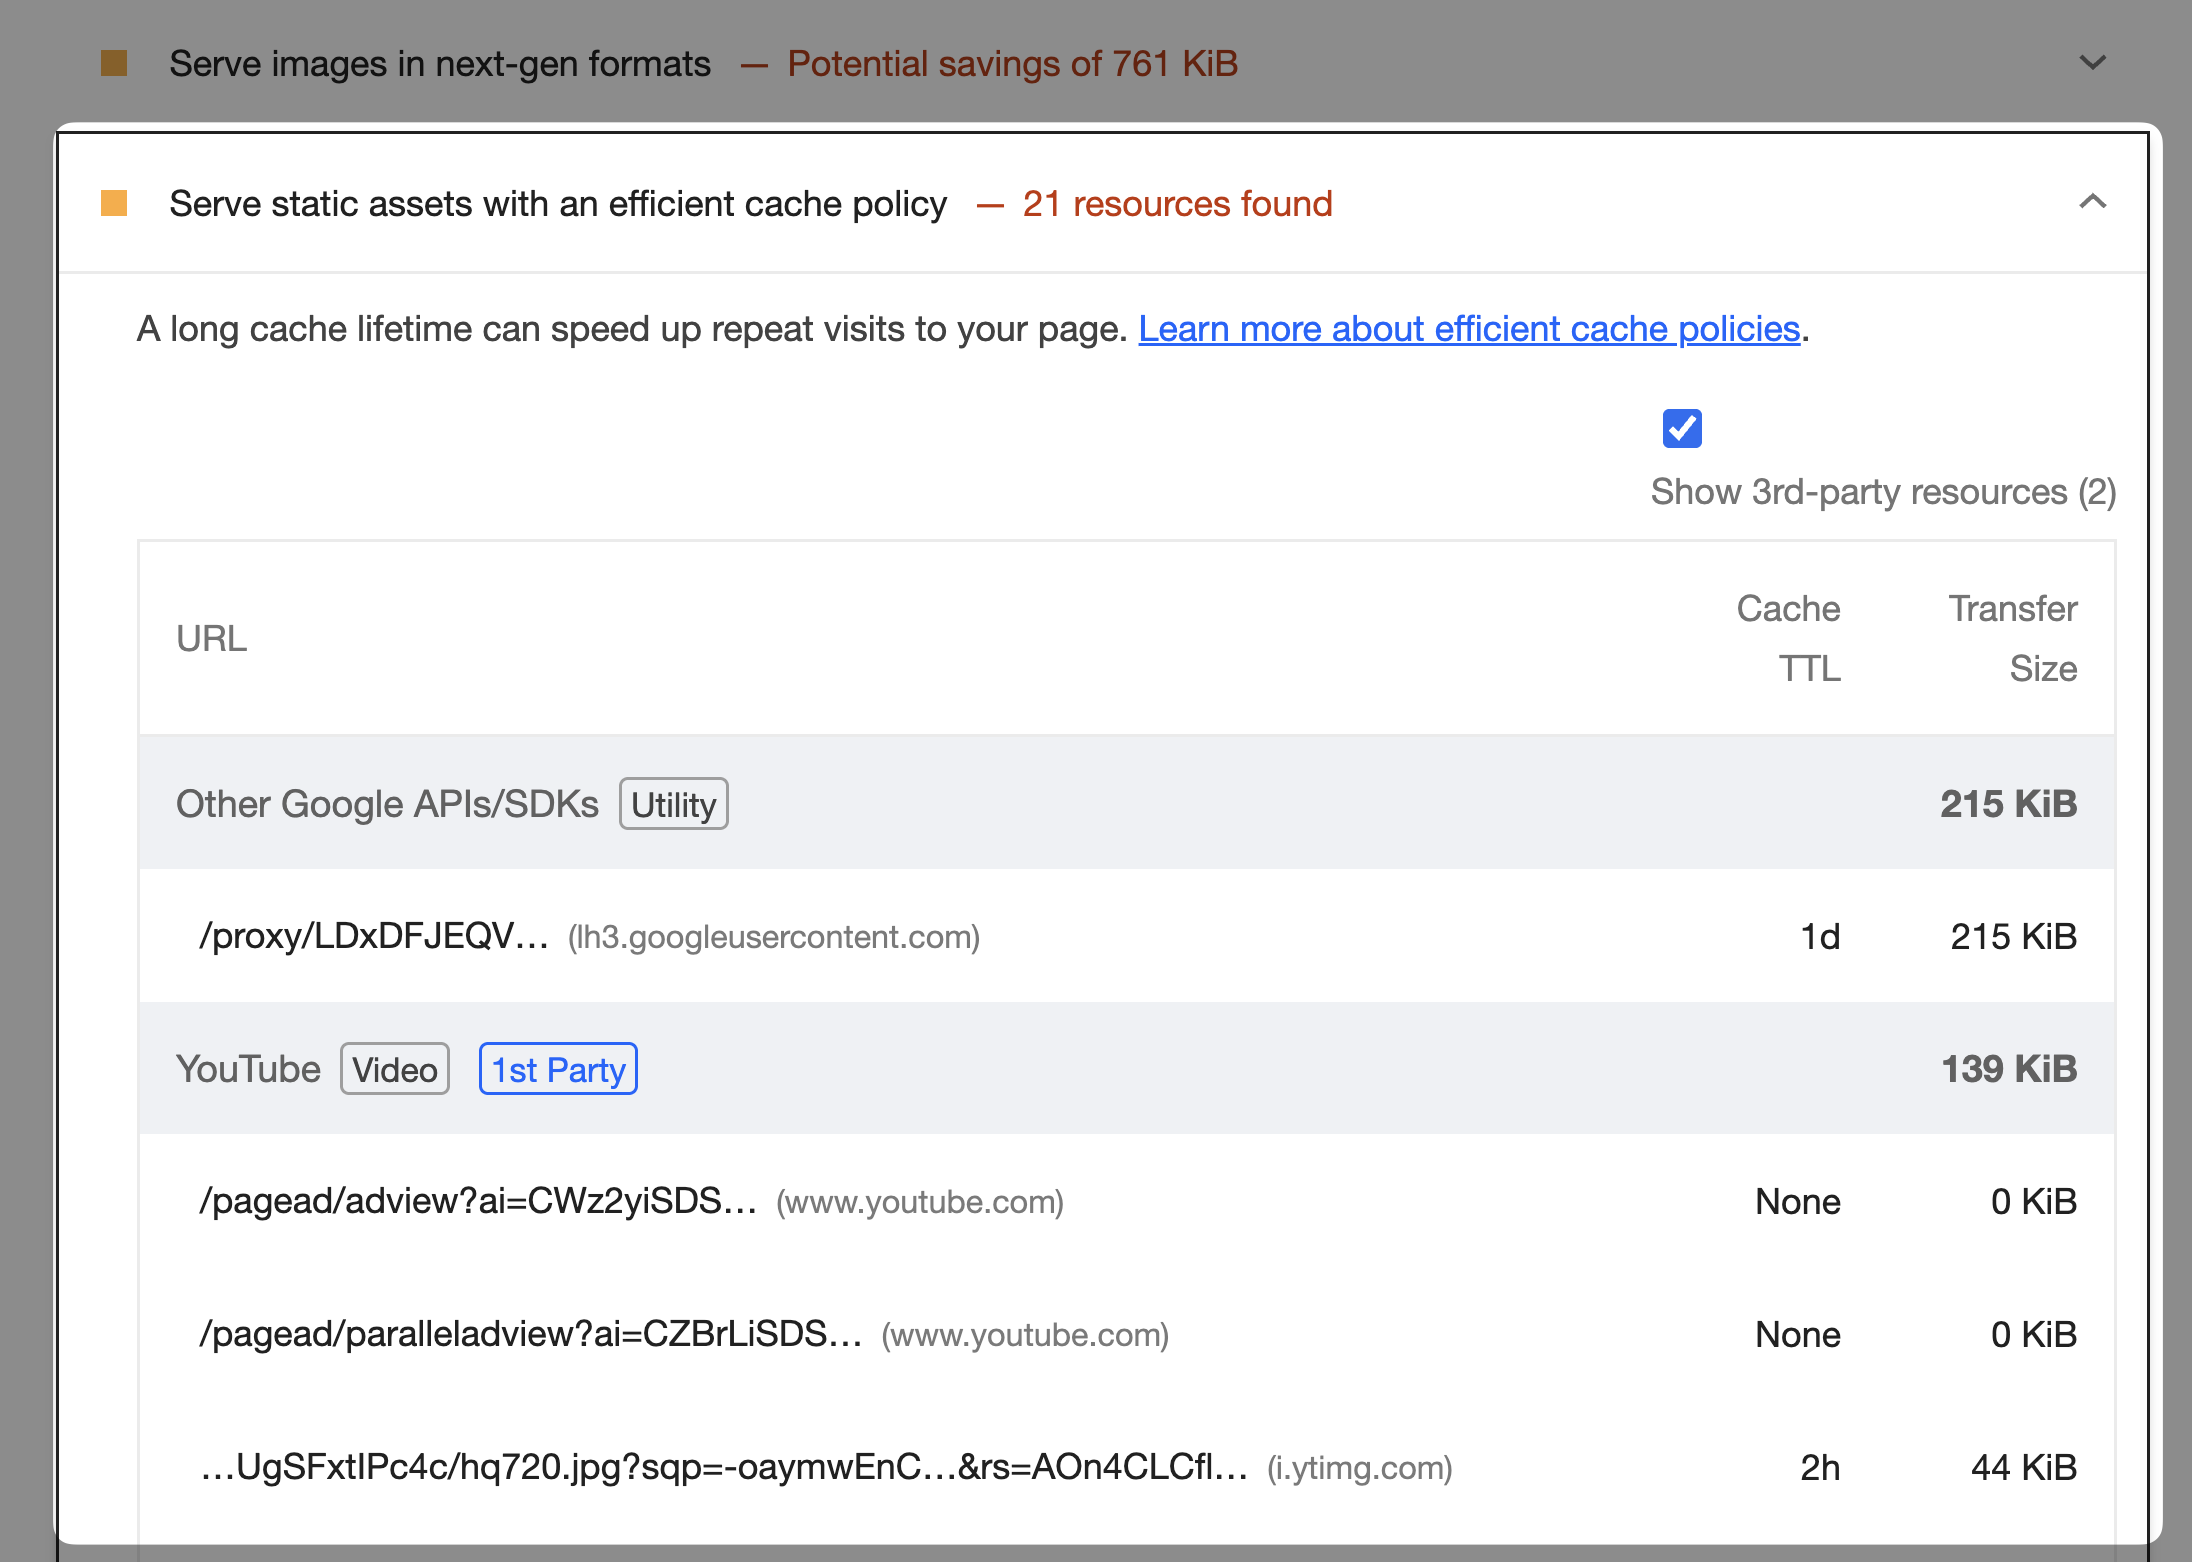The height and width of the screenshot is (1562, 2192).
Task: Open the …UgSFxtIPc4c/hq720.jpg URL
Action: click(x=724, y=1467)
